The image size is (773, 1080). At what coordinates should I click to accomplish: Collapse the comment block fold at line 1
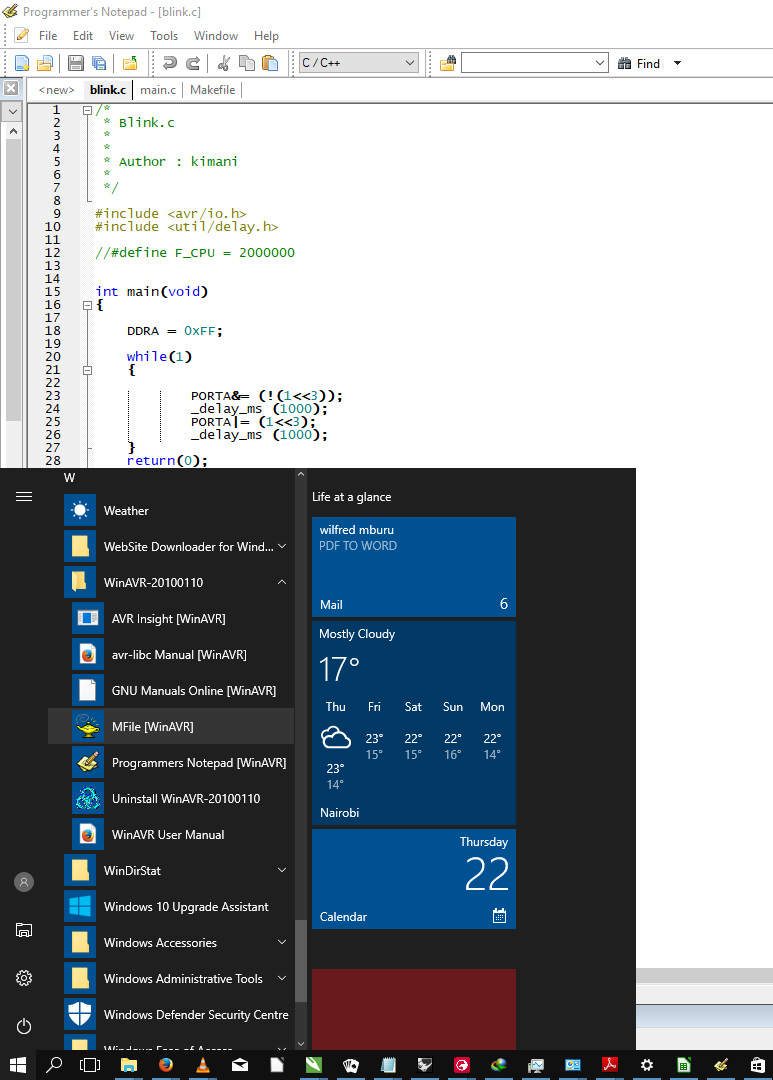tap(87, 110)
